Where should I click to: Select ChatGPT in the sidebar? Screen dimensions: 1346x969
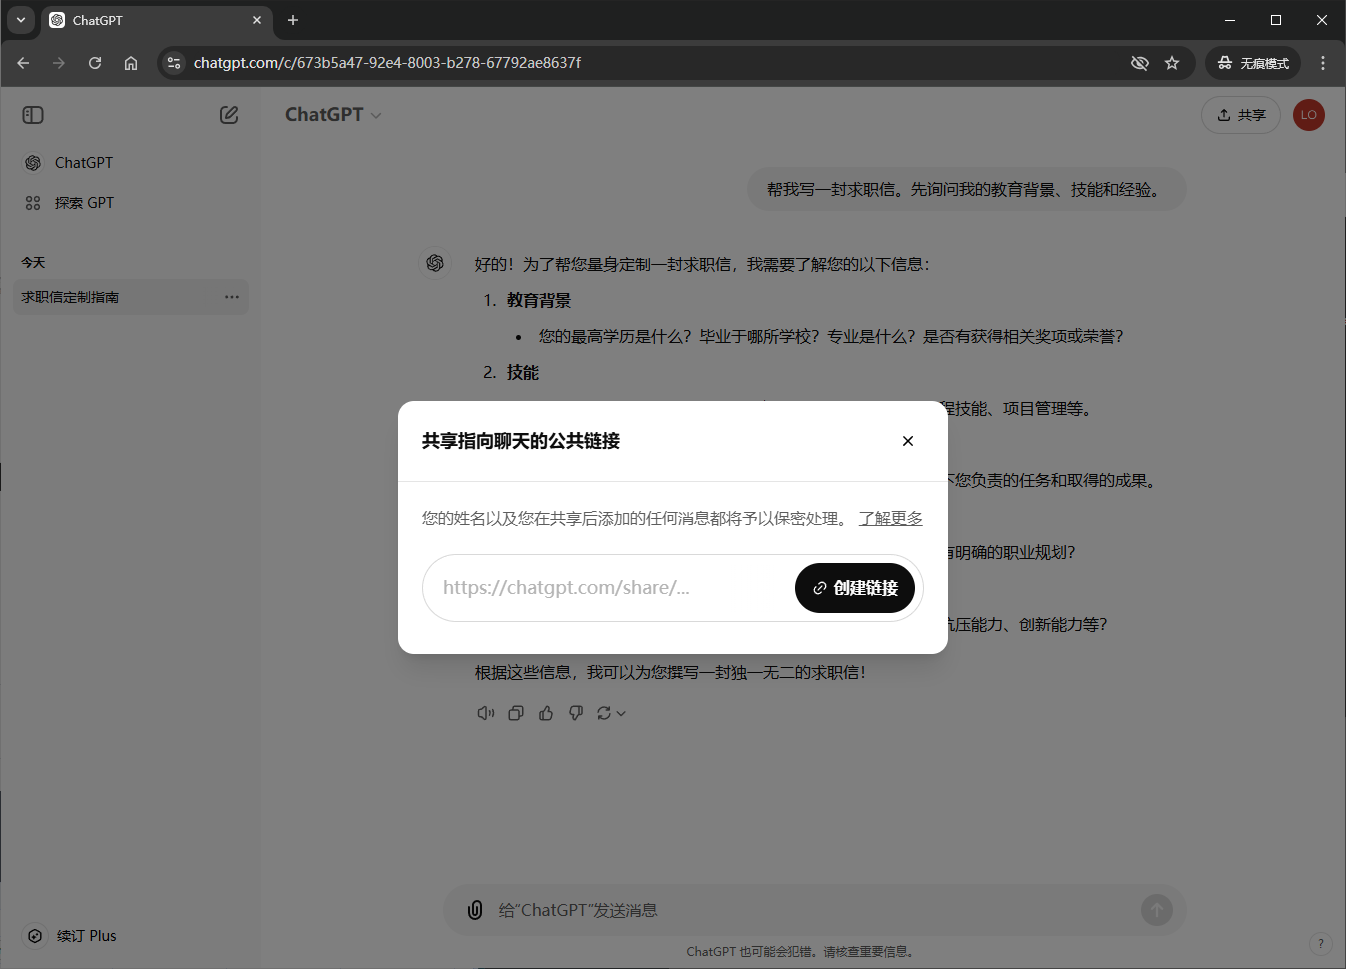83,163
